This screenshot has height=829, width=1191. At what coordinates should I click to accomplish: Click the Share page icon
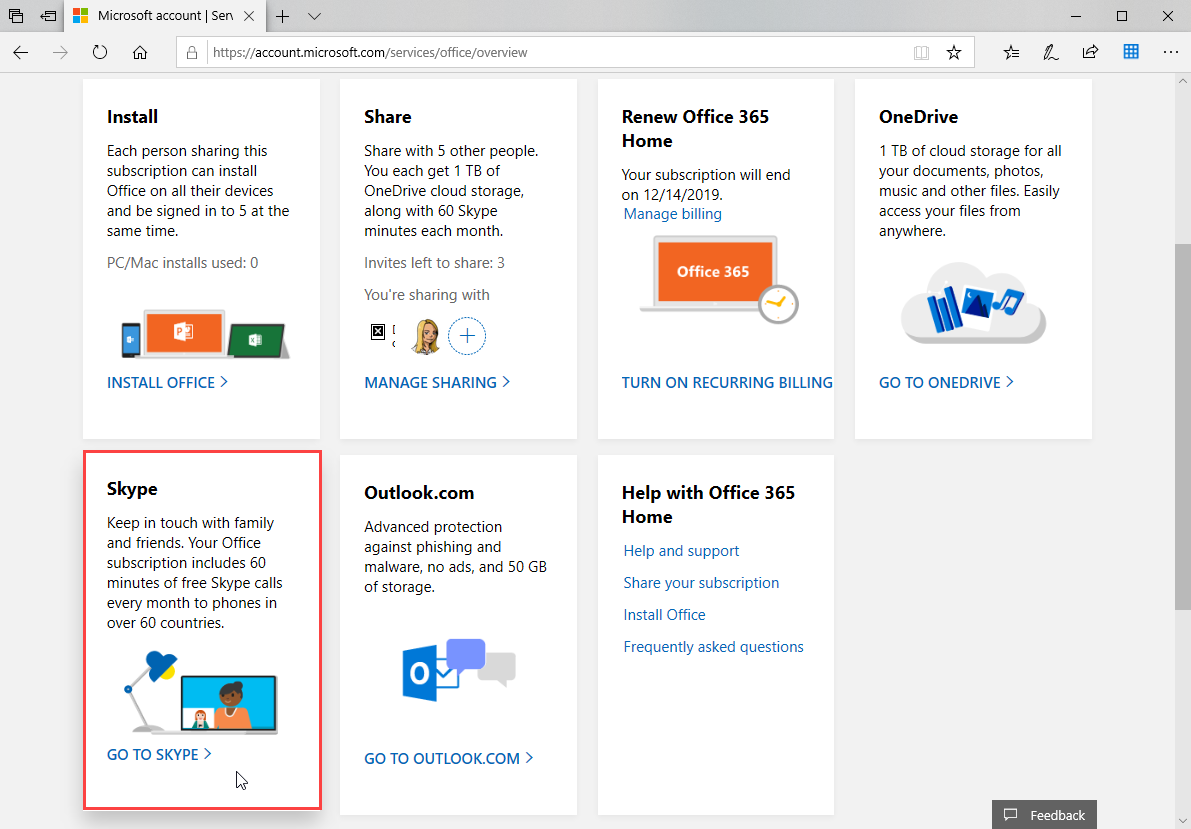click(1090, 52)
